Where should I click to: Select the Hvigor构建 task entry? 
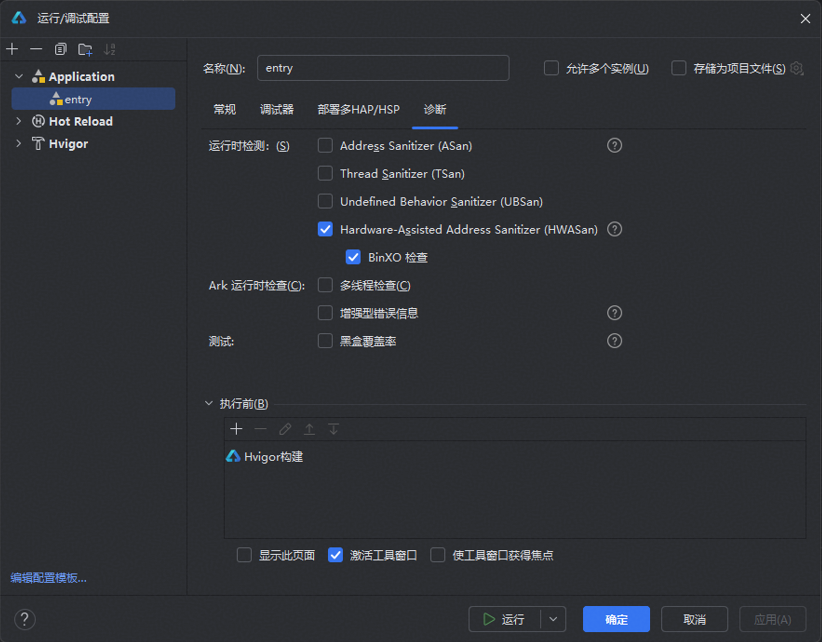[x=265, y=456]
